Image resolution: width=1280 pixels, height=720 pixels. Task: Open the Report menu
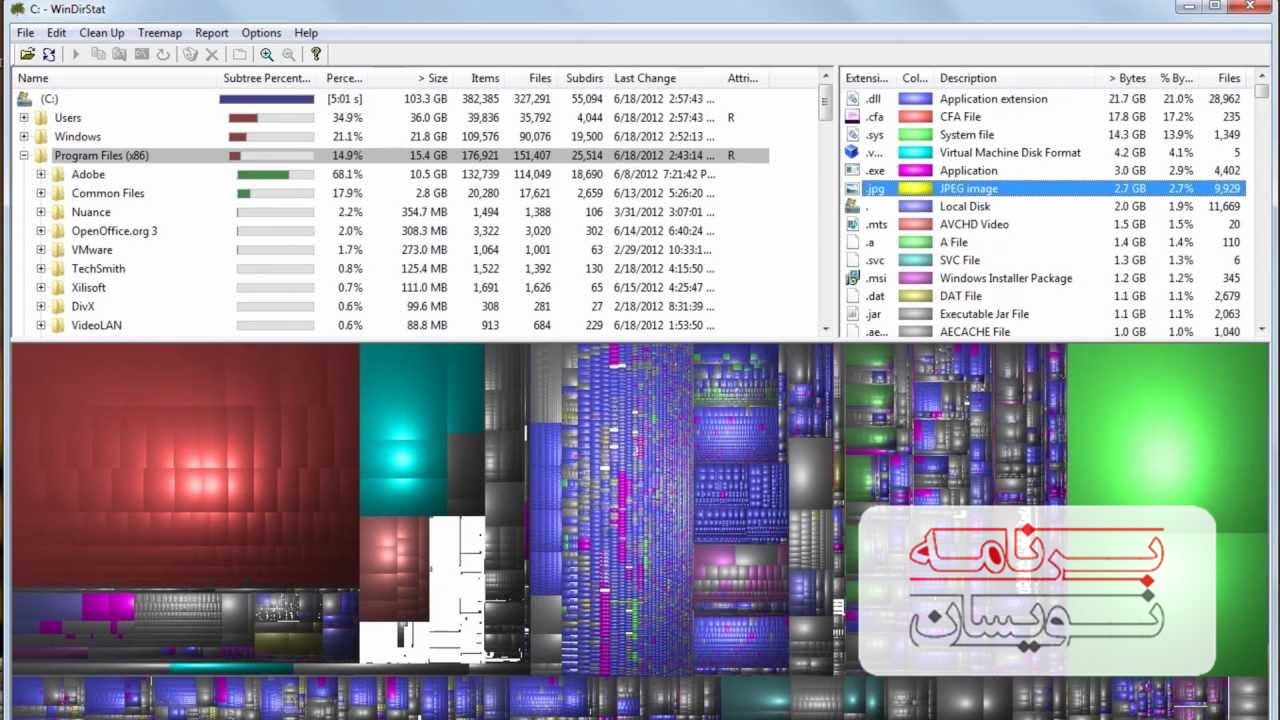point(212,33)
